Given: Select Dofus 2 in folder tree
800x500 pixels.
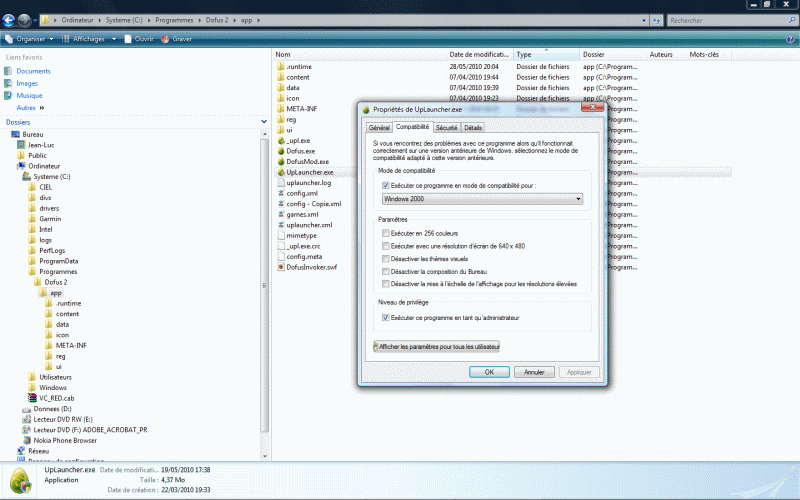Looking at the screenshot, I should pyautogui.click(x=56, y=282).
